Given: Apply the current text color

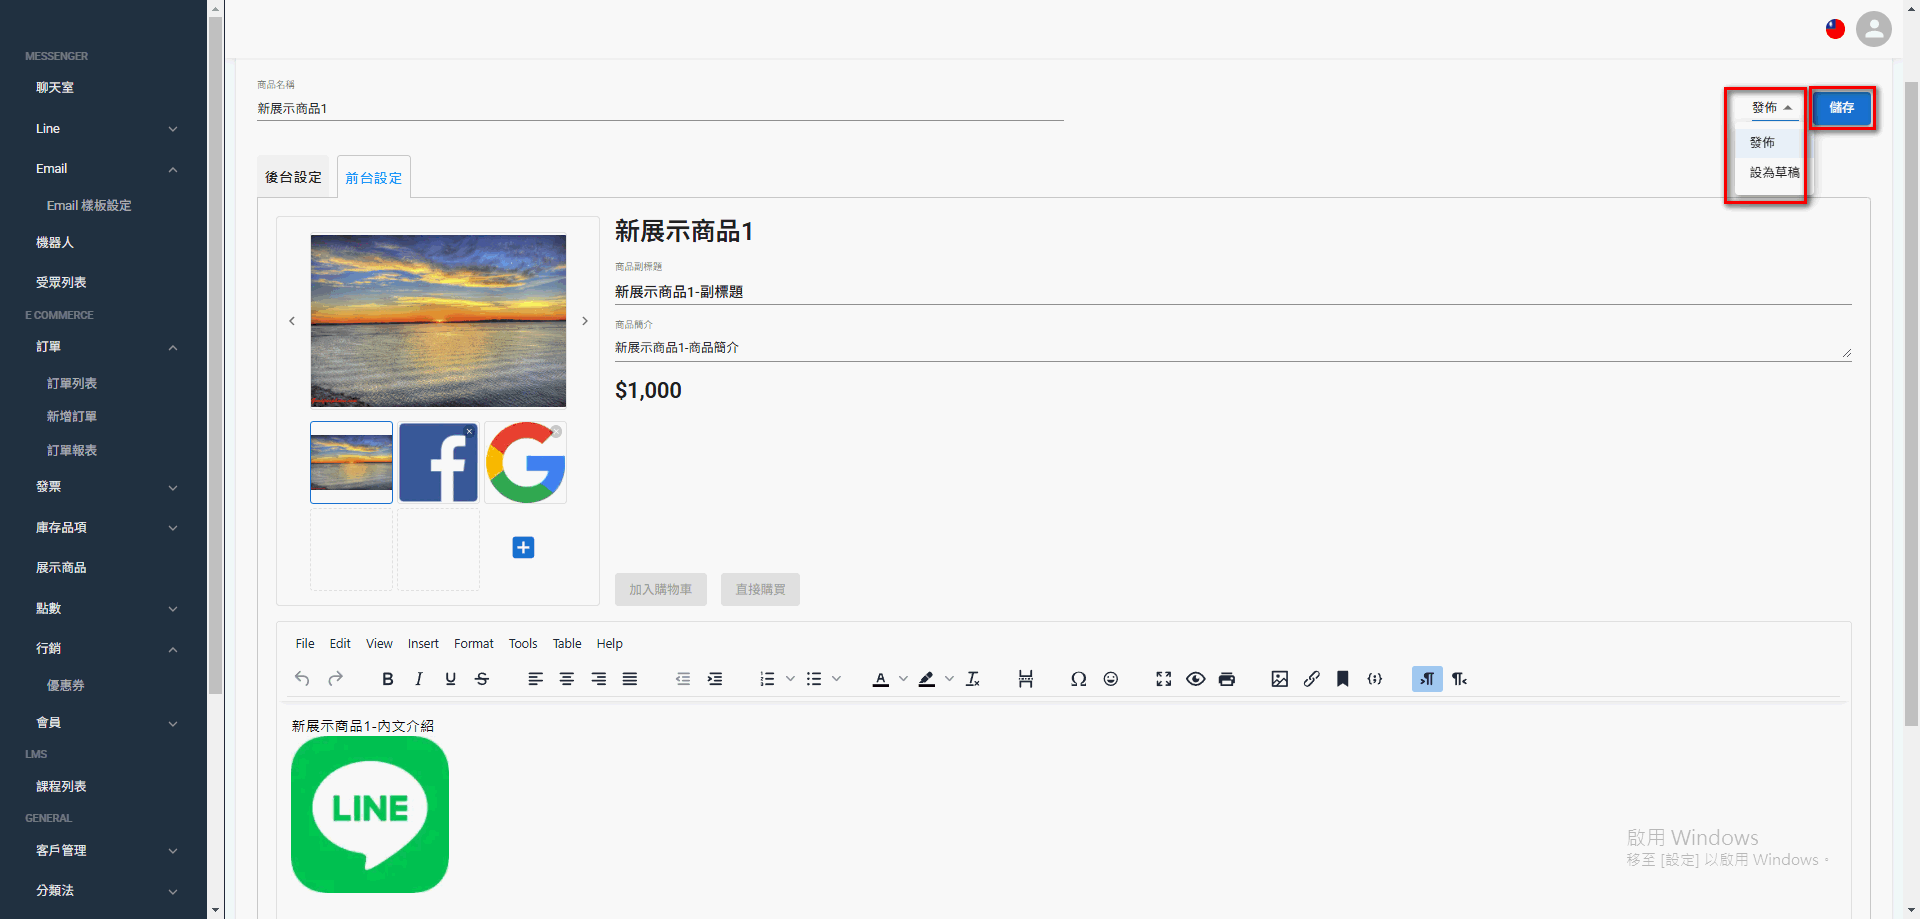Looking at the screenshot, I should click(x=881, y=679).
